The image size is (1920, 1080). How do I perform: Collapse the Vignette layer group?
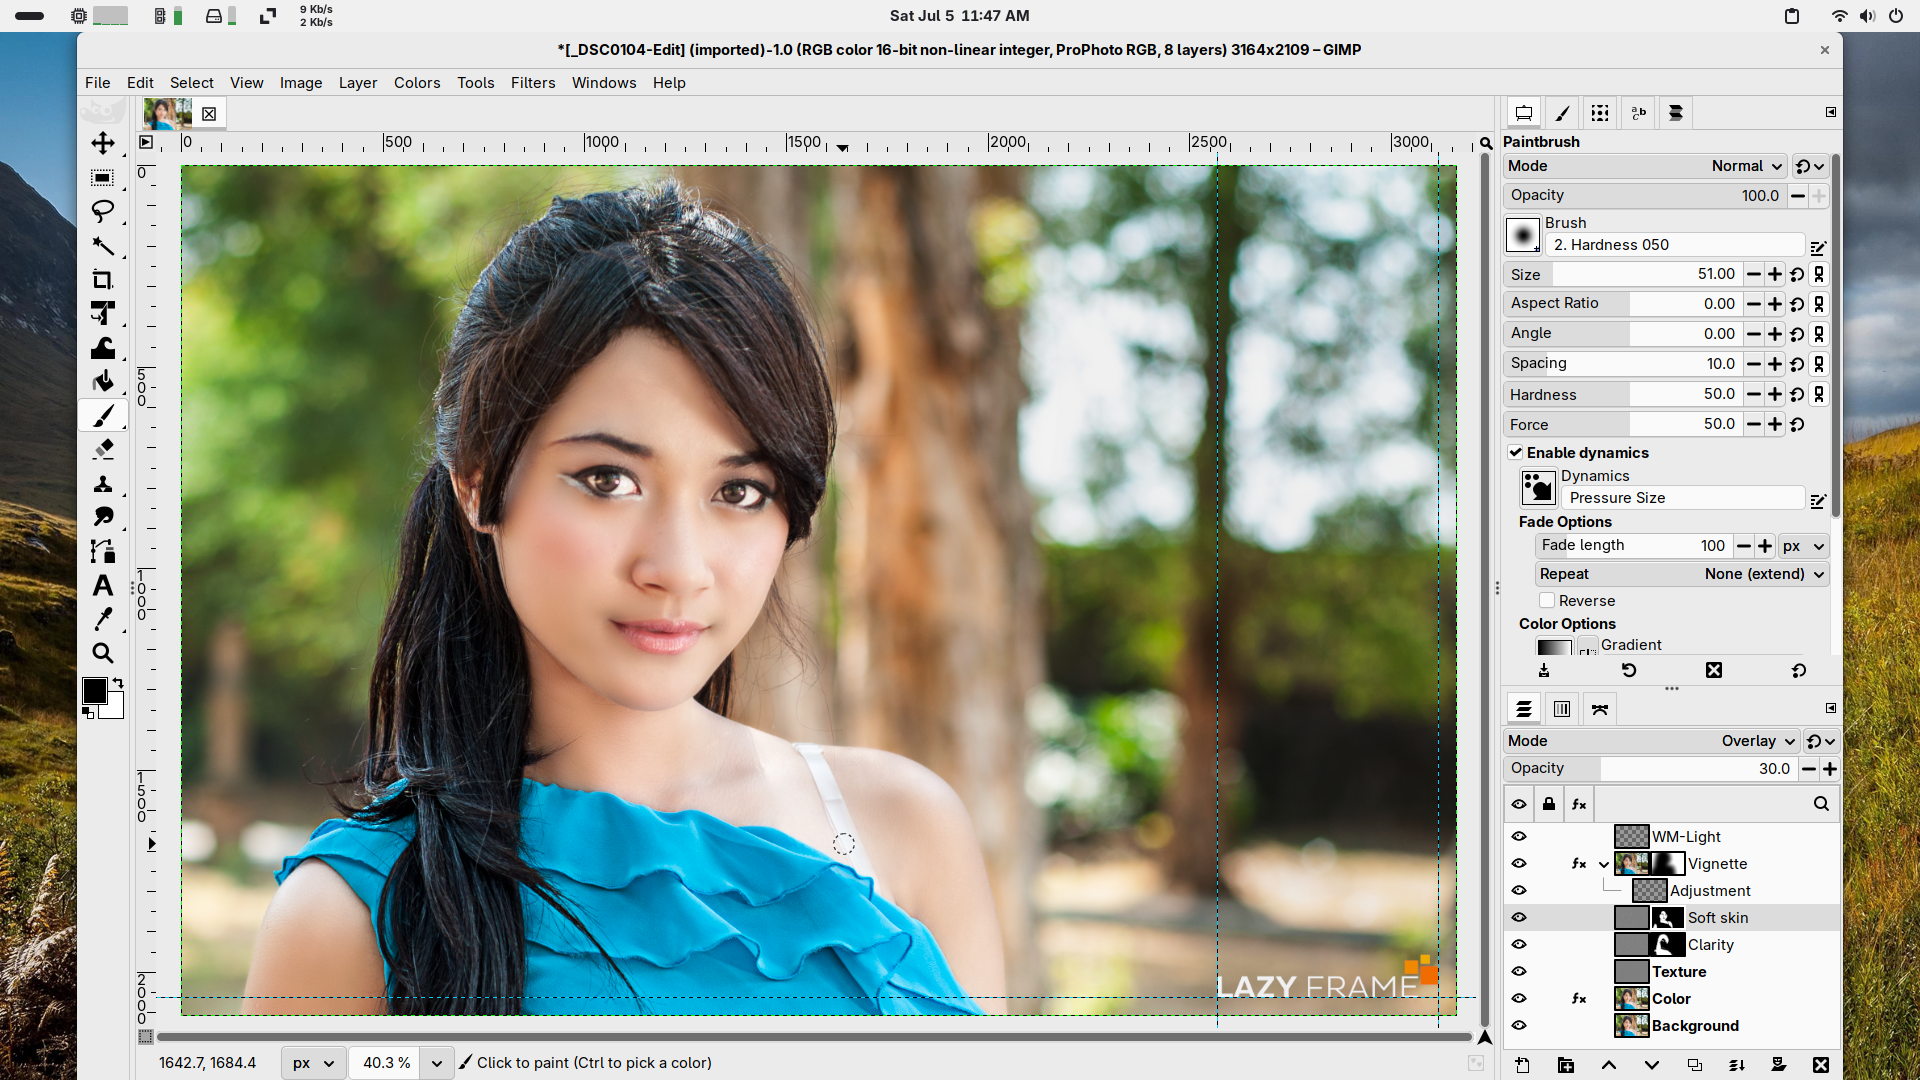pyautogui.click(x=1604, y=864)
